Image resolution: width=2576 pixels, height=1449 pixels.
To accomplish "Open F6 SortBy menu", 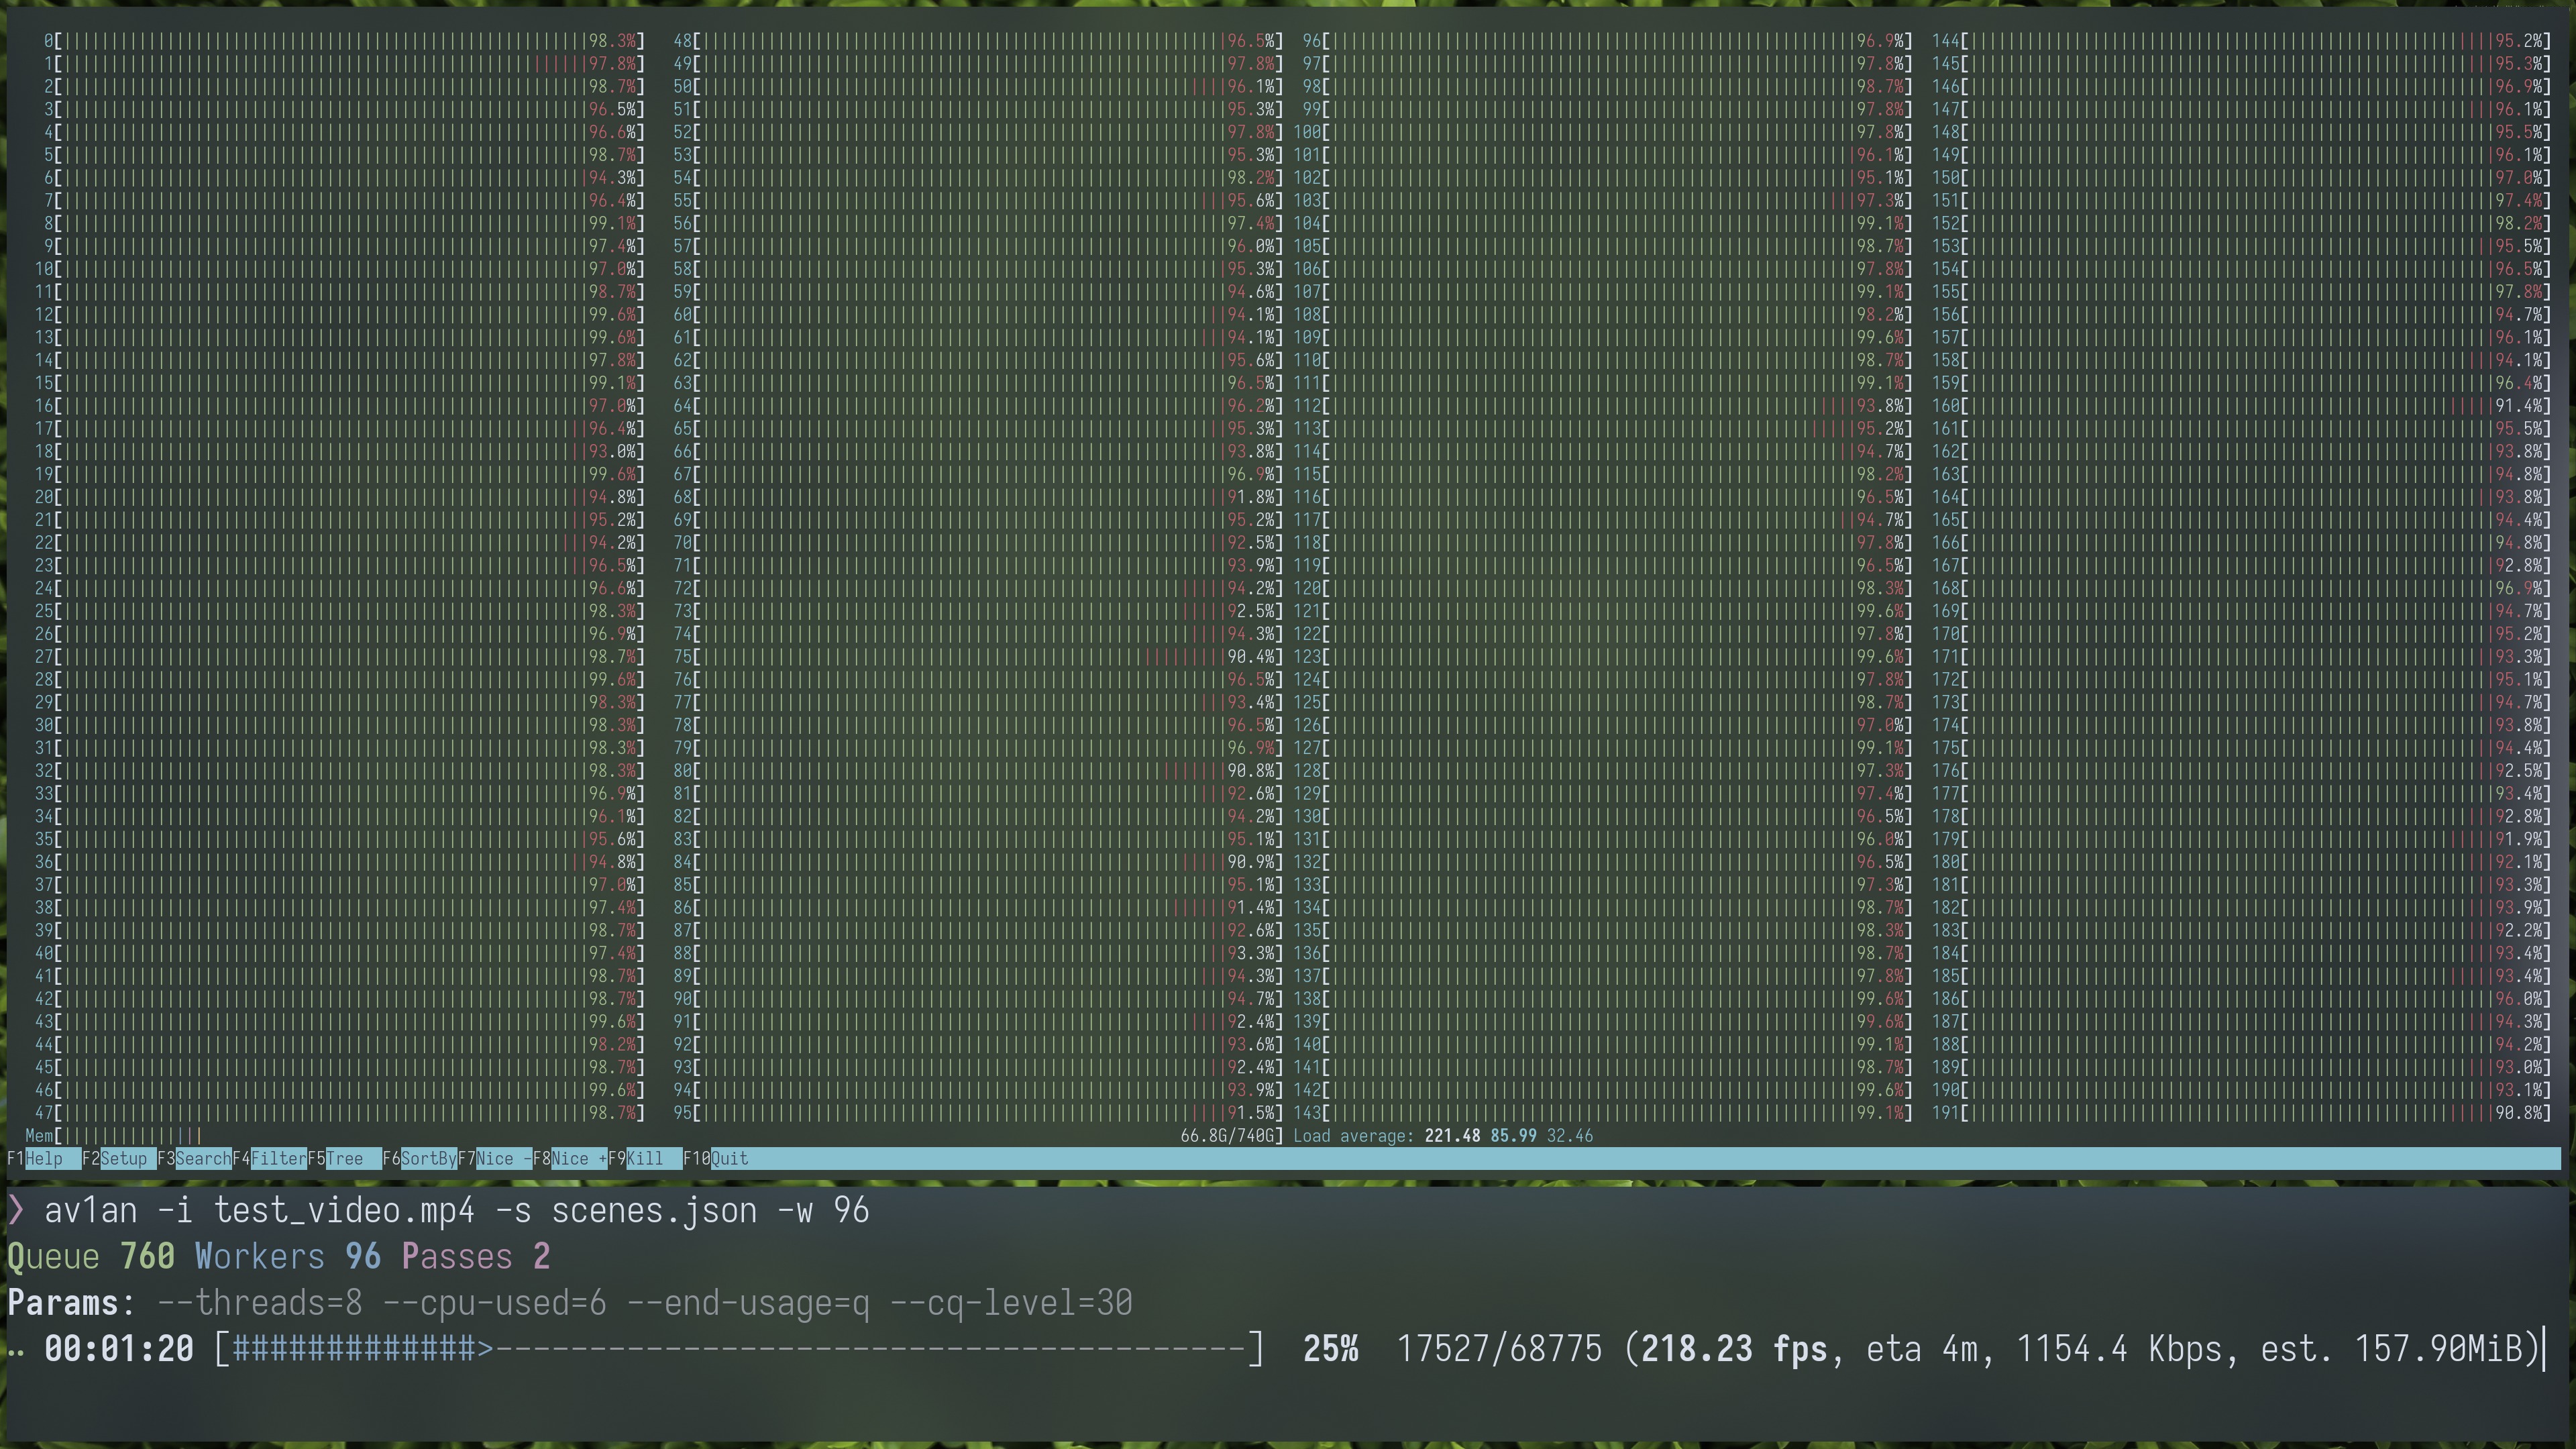I will coord(420,1158).
